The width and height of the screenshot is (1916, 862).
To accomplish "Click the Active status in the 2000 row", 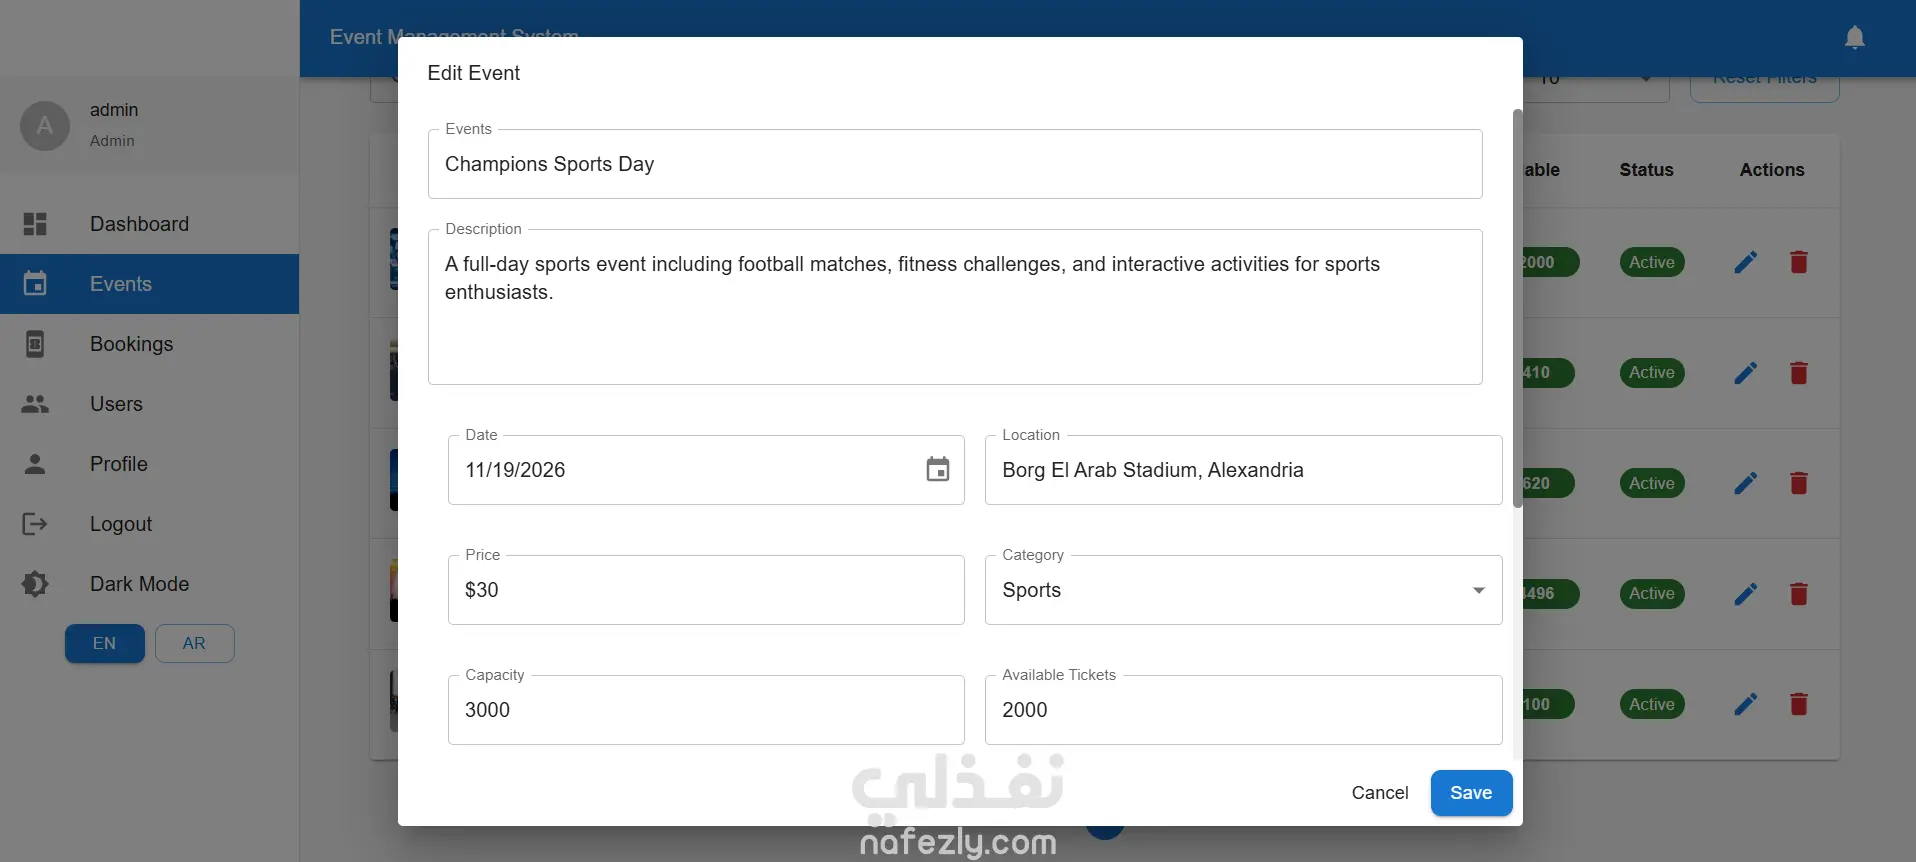I will (1652, 263).
